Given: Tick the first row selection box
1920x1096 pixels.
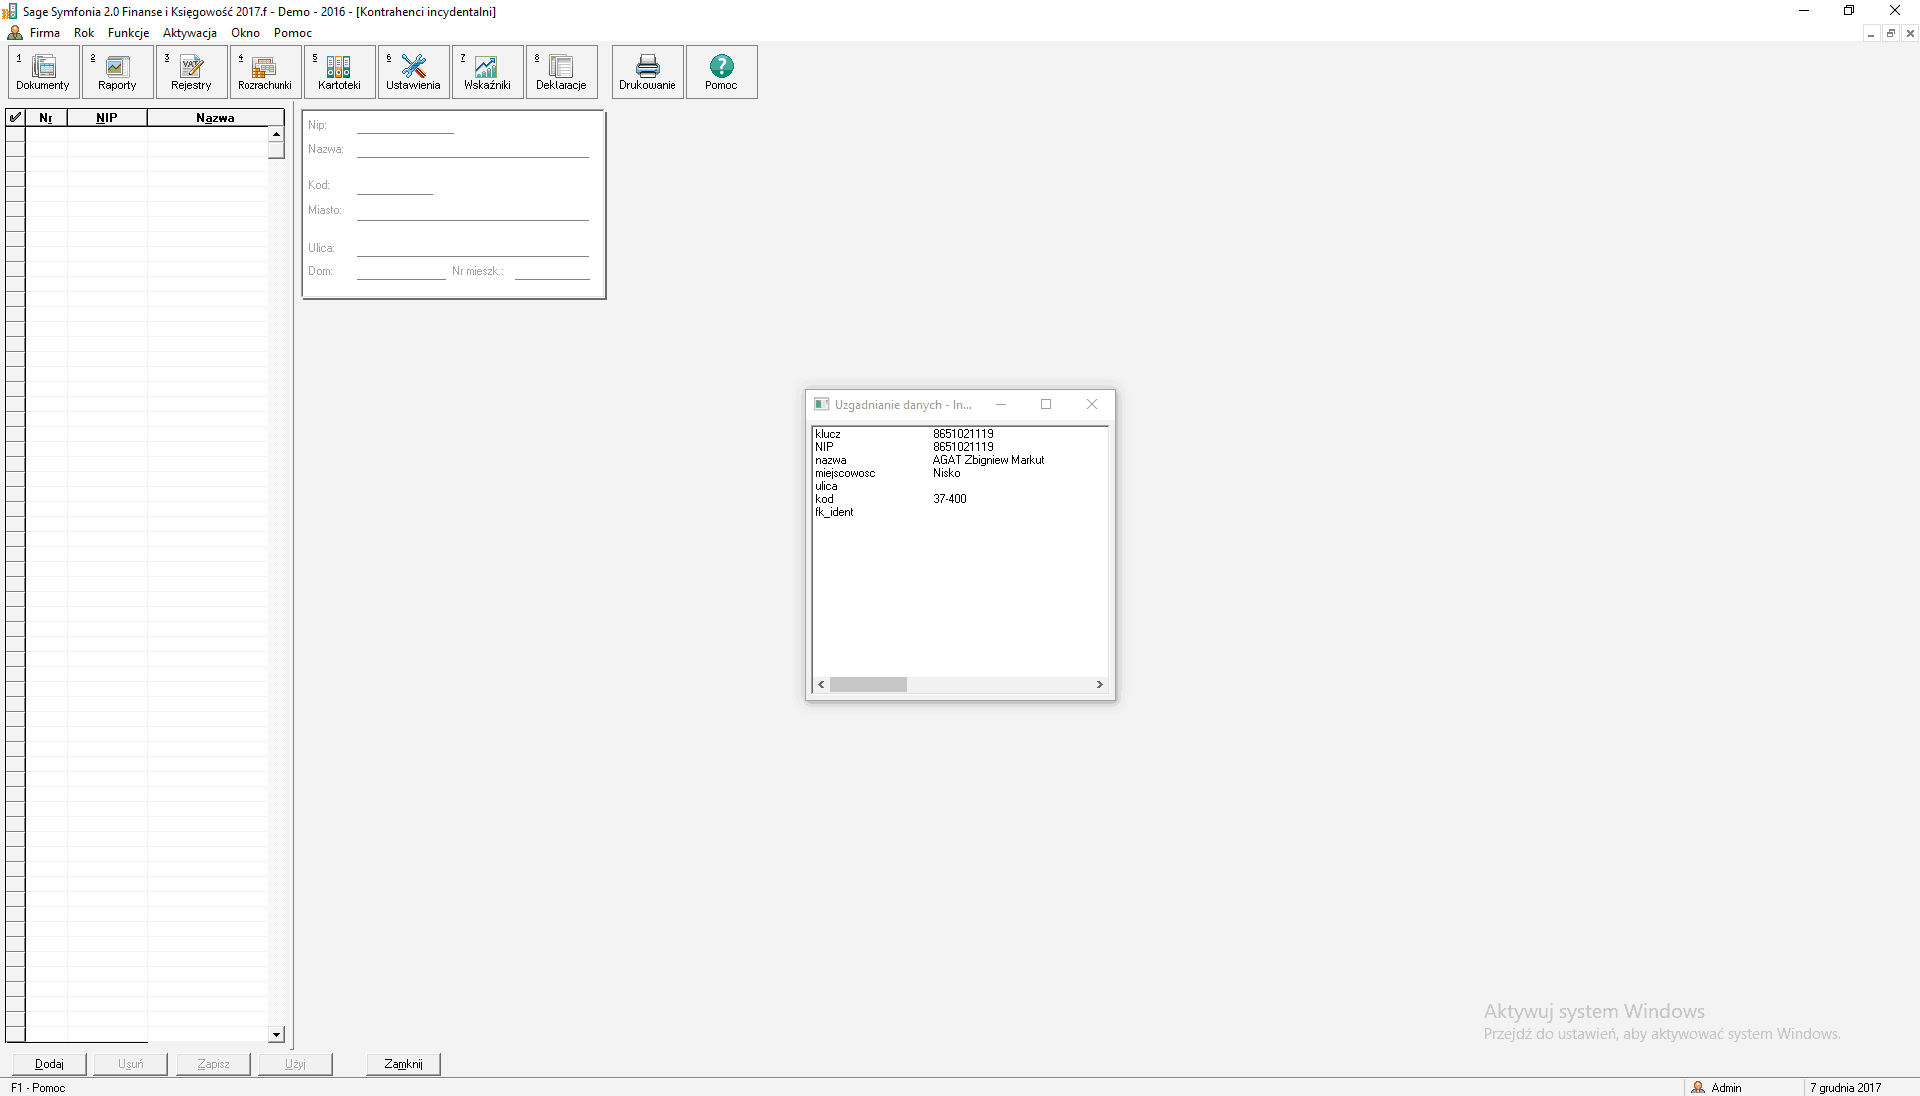Looking at the screenshot, I should click(15, 134).
